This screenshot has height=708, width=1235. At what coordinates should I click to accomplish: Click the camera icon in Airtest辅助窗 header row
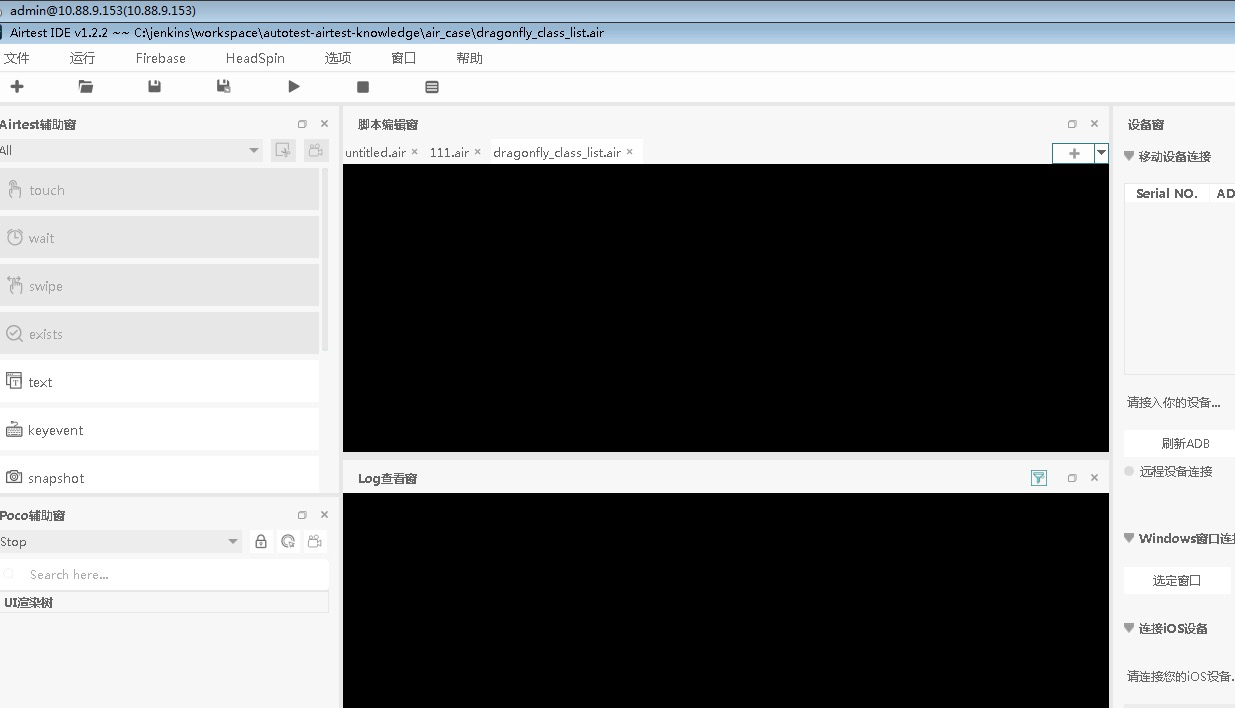tap(316, 150)
